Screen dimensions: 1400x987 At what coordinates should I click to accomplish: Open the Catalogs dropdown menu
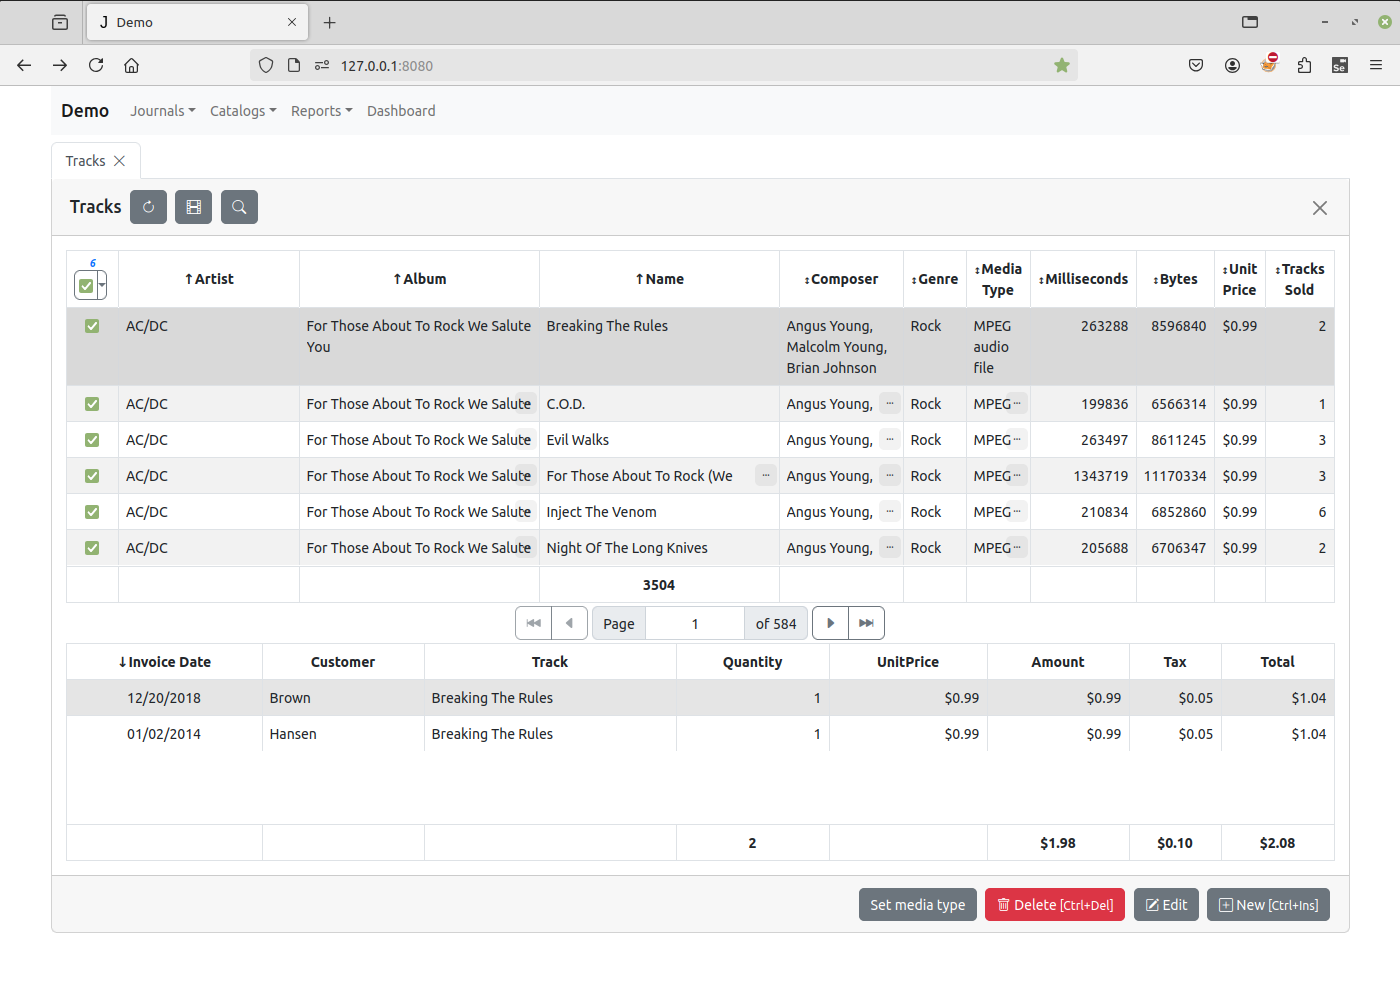point(243,111)
